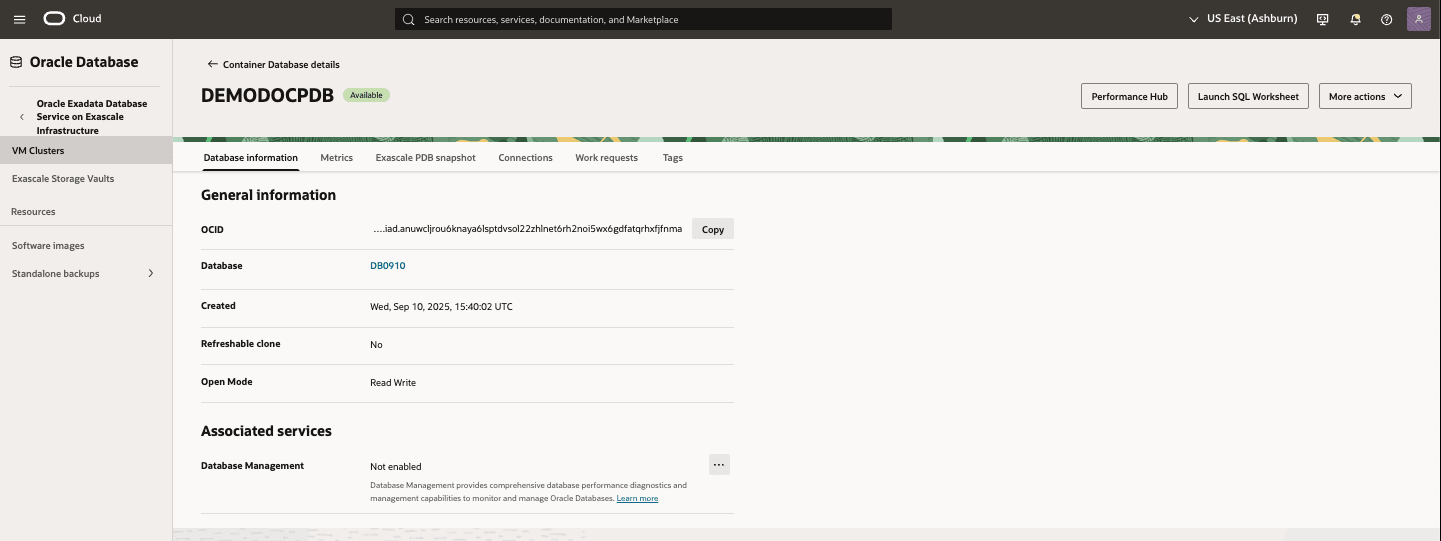This screenshot has height=541, width=1441.
Task: Expand the US East (Ashburn) region selector
Action: pyautogui.click(x=1245, y=19)
